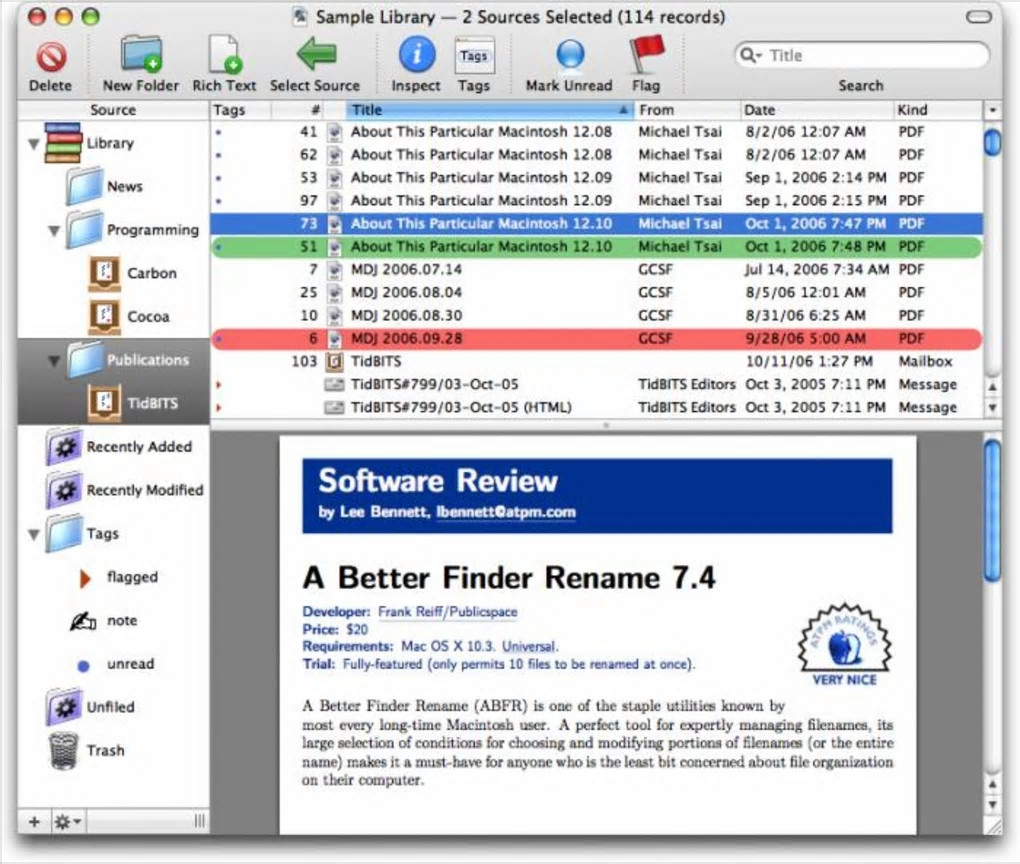Collapse the Publications folder
This screenshot has height=864, width=1020.
pyautogui.click(x=55, y=360)
